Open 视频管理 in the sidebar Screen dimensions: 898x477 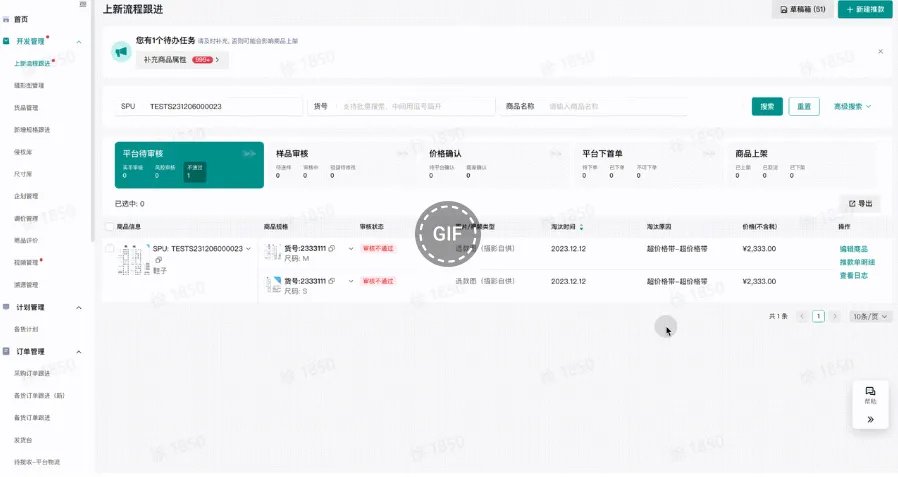(x=26, y=263)
